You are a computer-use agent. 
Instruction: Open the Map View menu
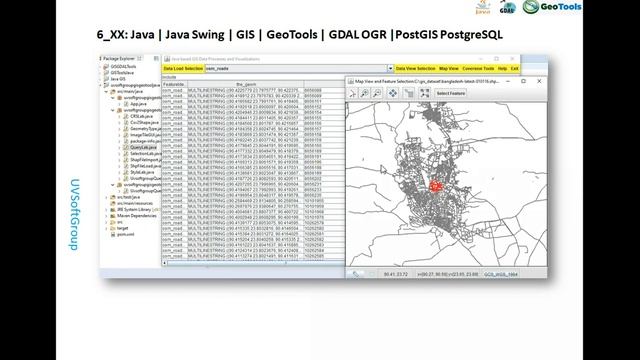[449, 69]
